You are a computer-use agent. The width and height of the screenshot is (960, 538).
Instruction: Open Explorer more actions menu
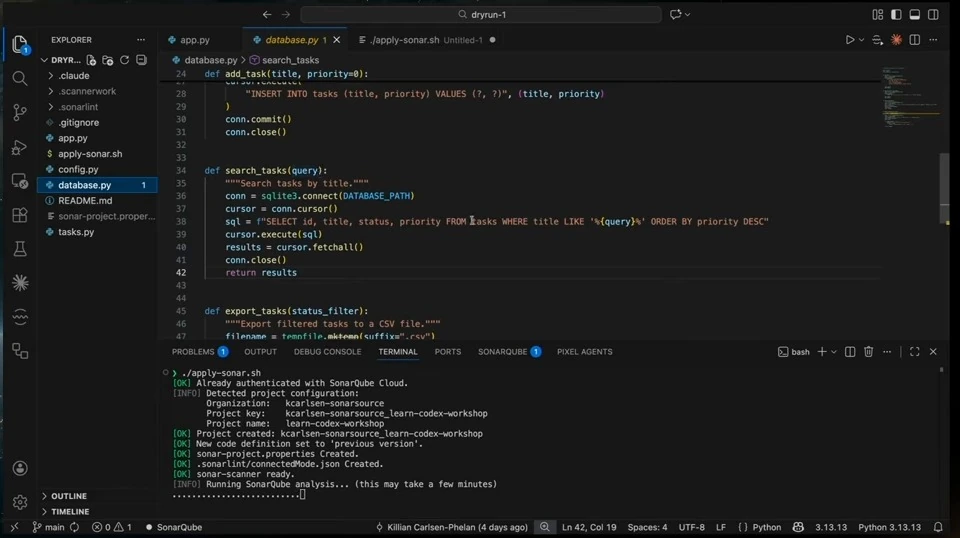[x=141, y=40]
